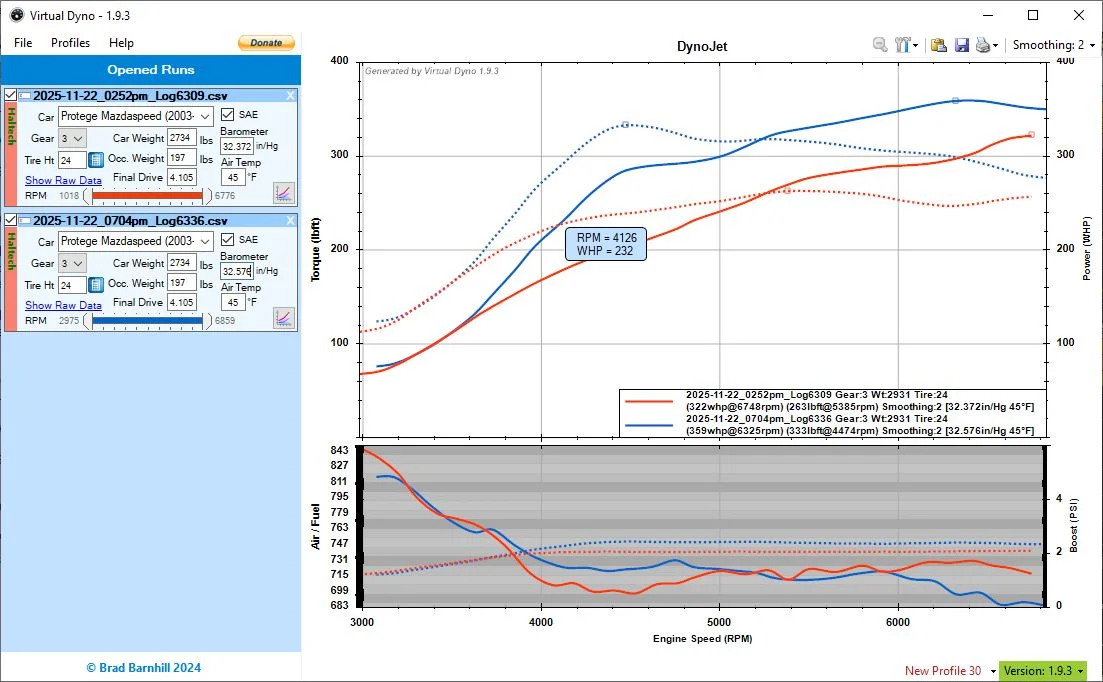Expand Car dropdown for Log6309 run
The image size is (1103, 682).
(x=206, y=117)
